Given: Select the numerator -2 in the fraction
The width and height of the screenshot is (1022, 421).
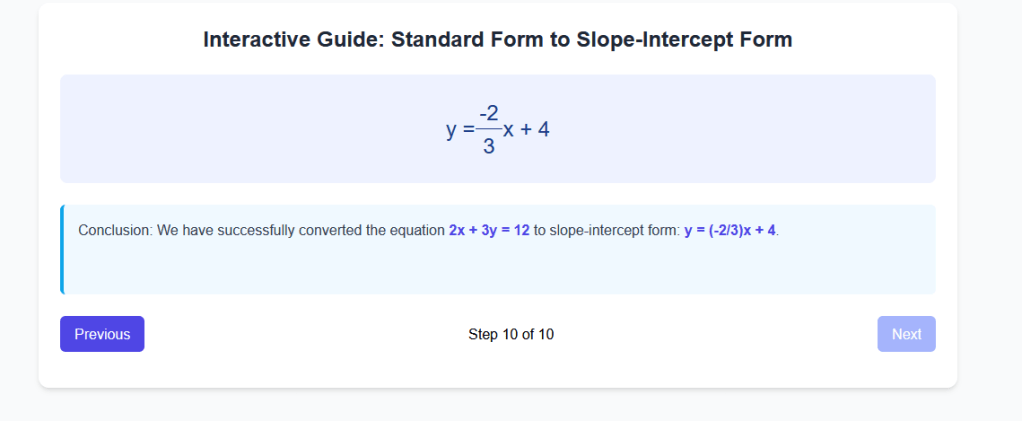Looking at the screenshot, I should (x=489, y=113).
